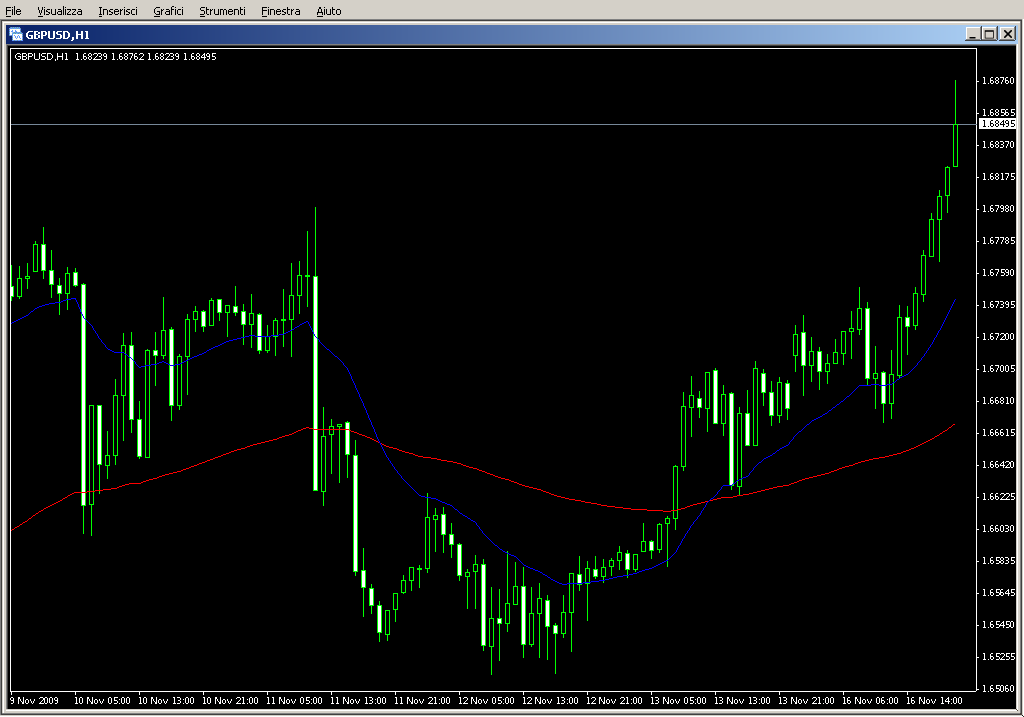This screenshot has height=717, width=1024.
Task: Click the 1.68370 price scale label
Action: coord(999,145)
